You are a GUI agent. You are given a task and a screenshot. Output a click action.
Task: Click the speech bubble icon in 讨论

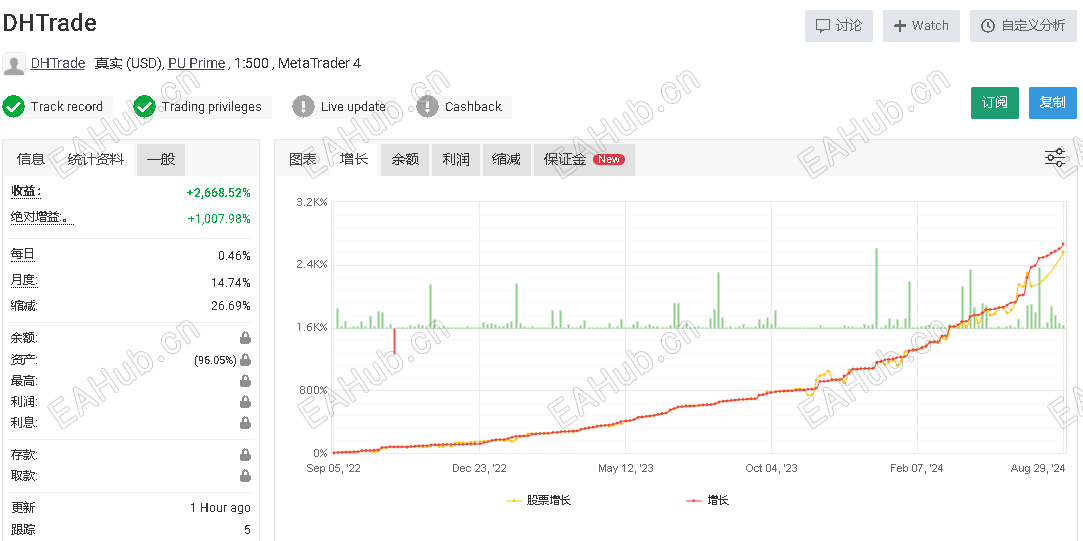click(823, 26)
